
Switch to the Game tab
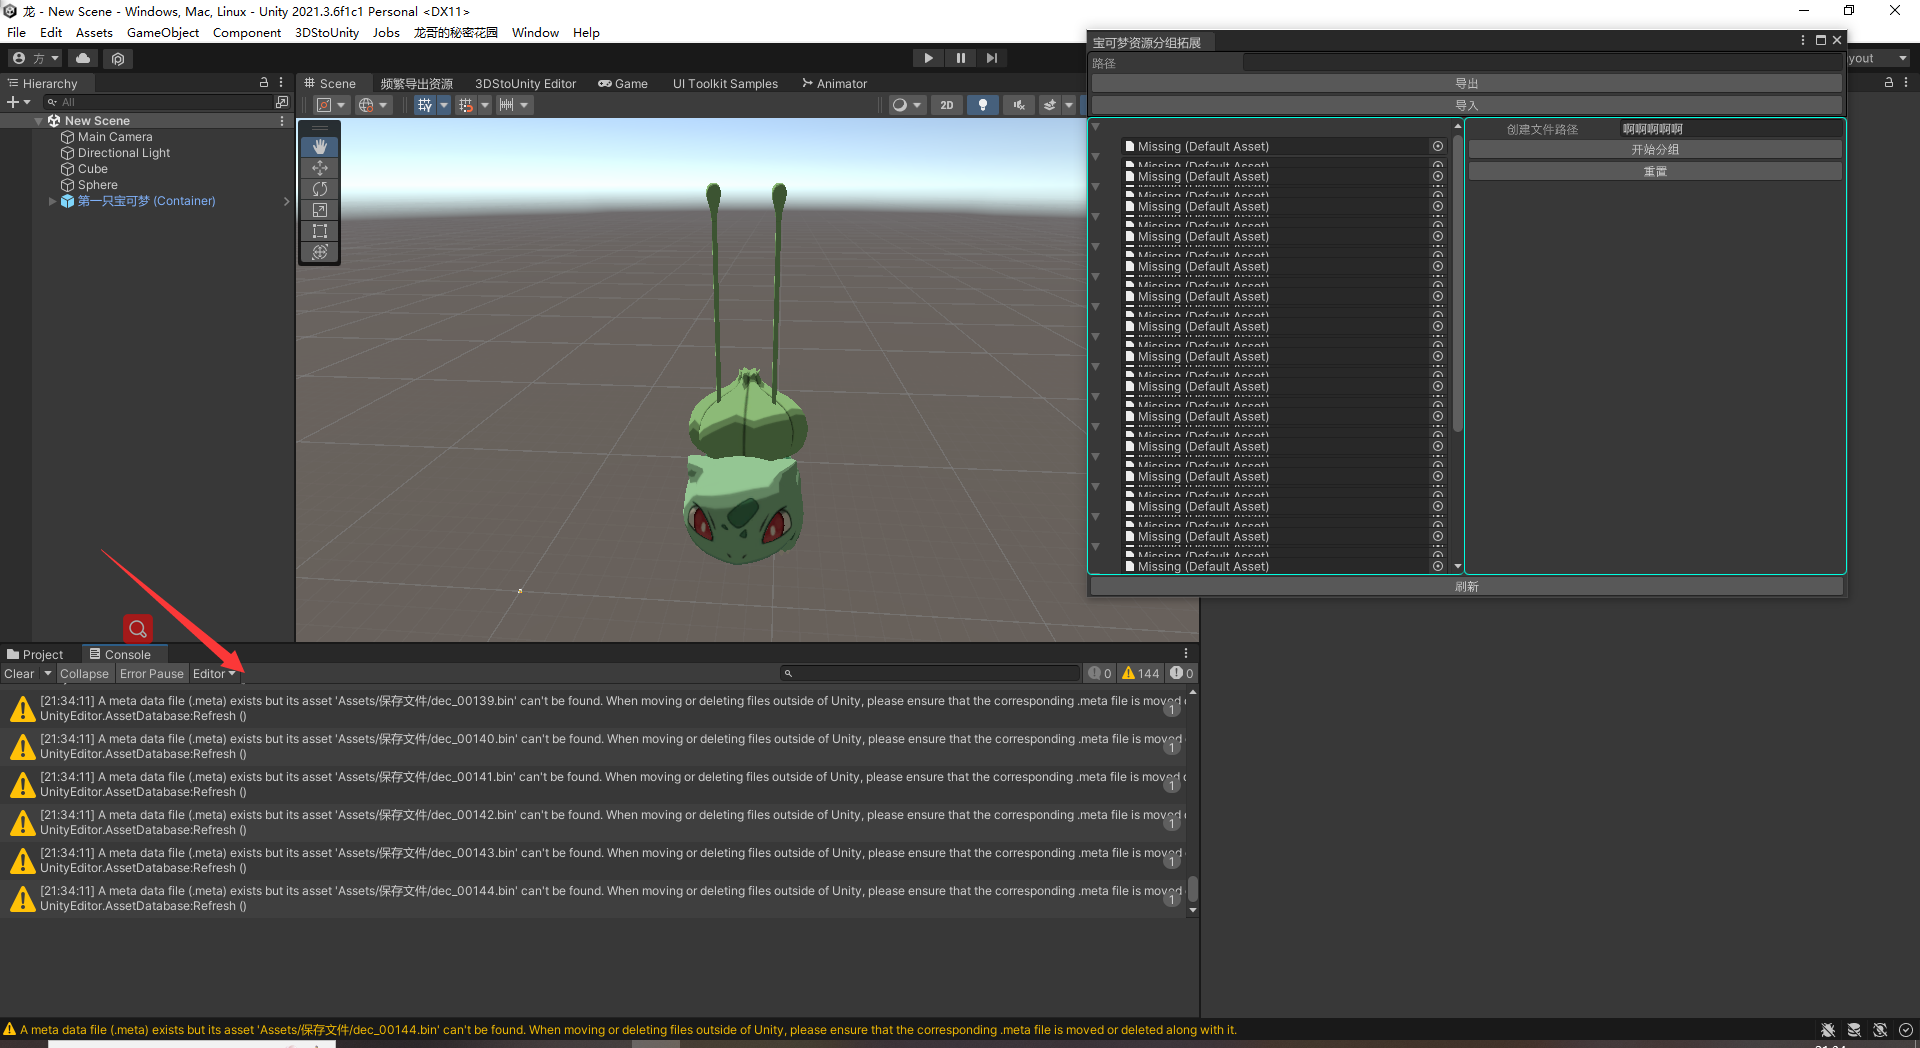623,84
